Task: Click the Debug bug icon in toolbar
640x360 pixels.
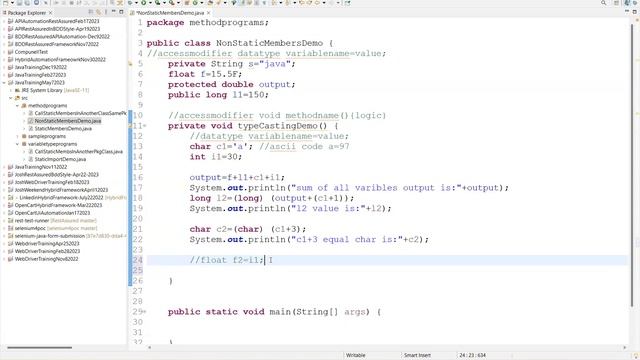Action: [130, 3]
